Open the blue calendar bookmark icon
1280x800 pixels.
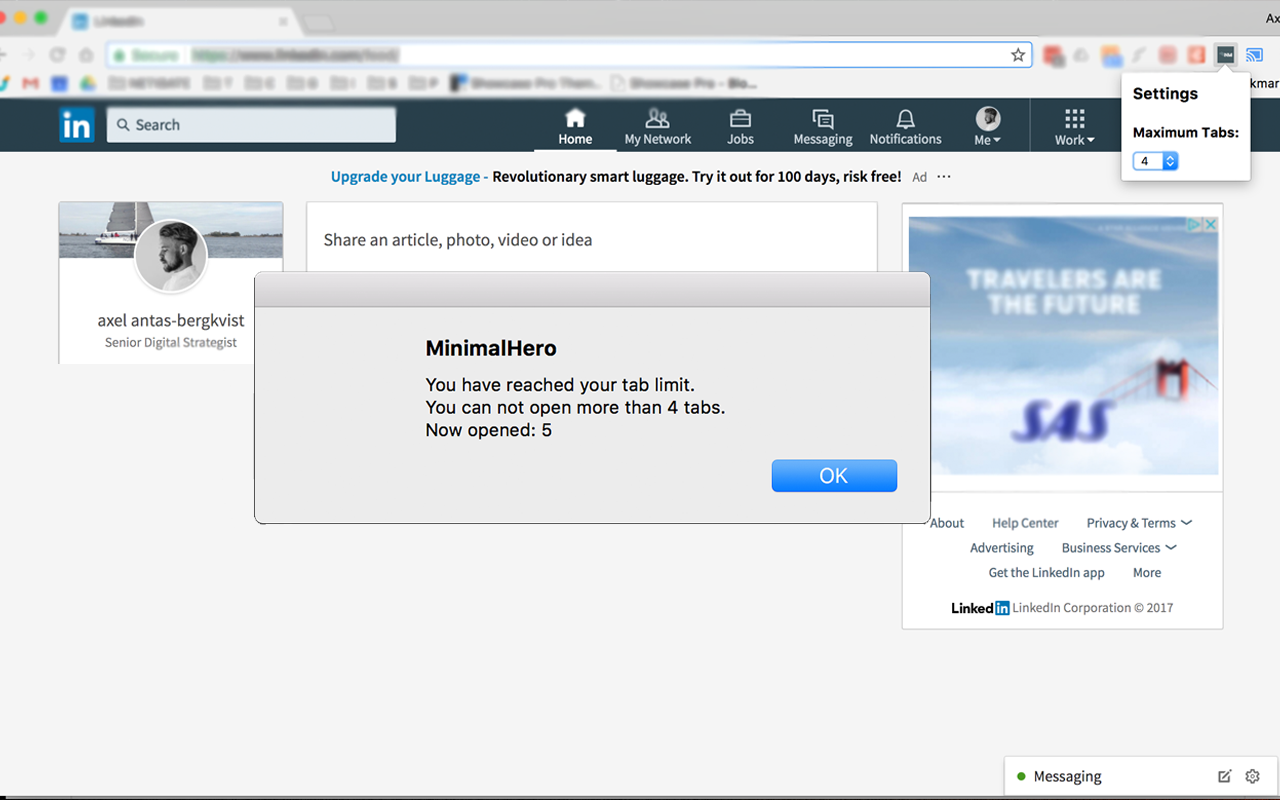click(60, 83)
